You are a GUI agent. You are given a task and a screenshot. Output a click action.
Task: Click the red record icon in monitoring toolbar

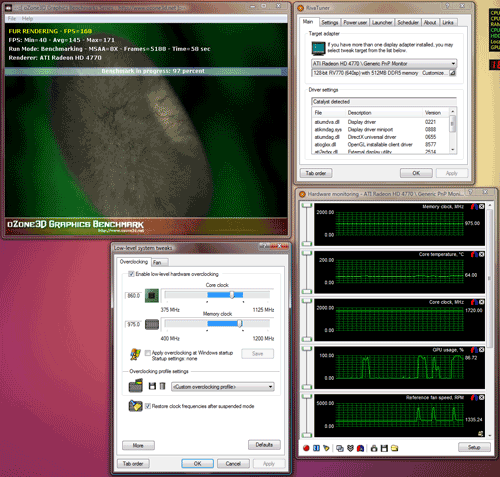coord(306,448)
